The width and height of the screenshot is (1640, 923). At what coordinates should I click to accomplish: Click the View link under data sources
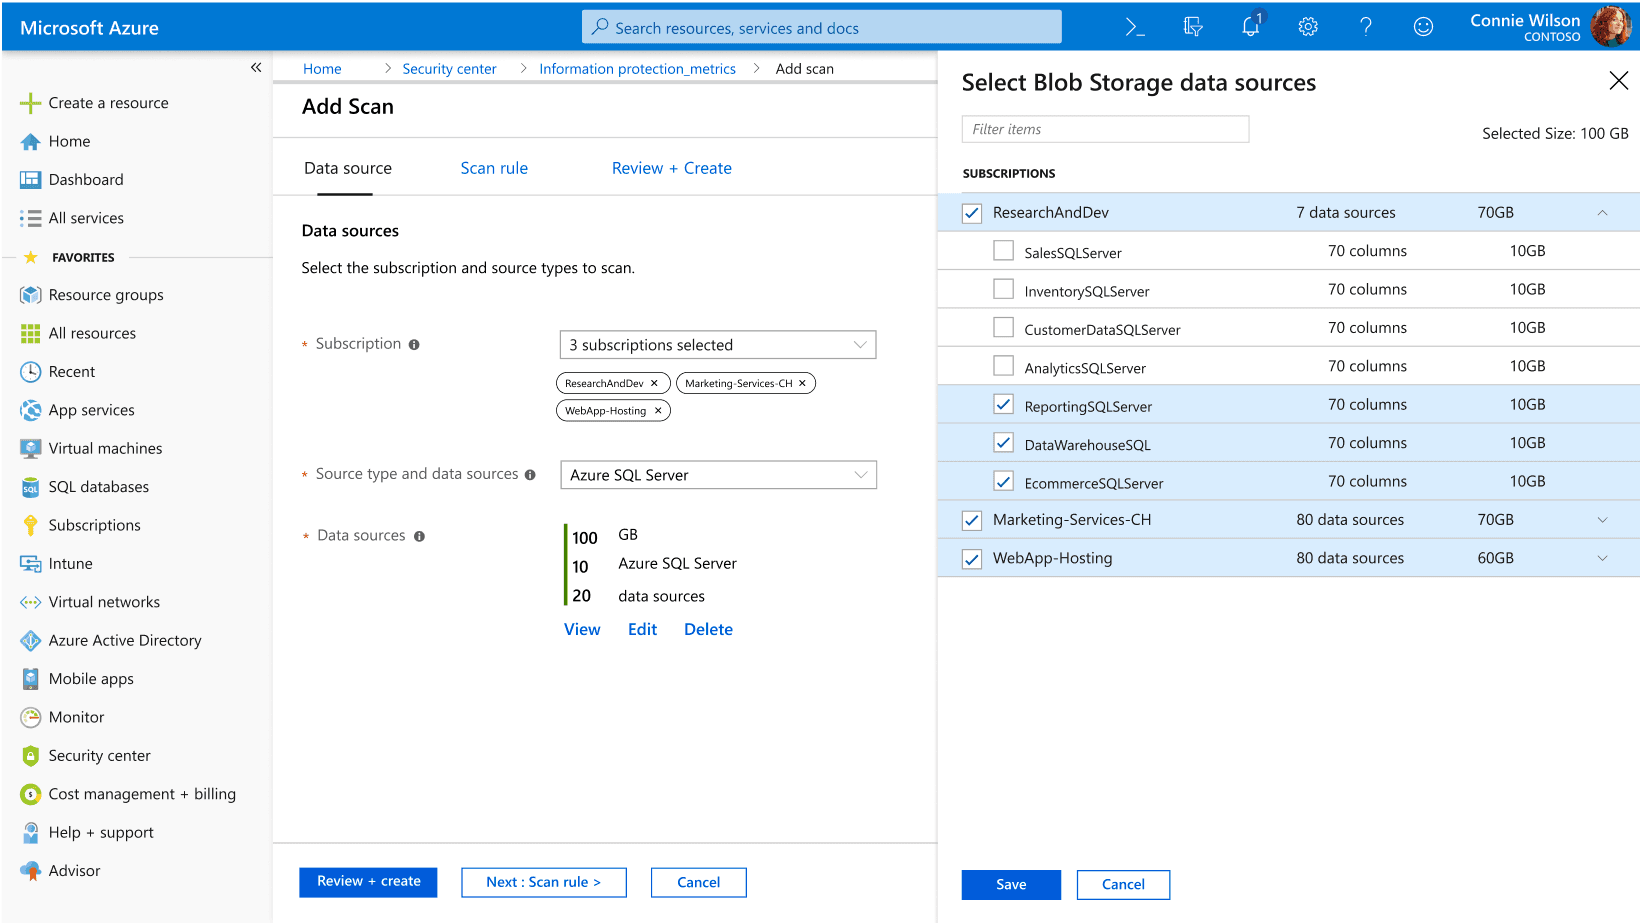(582, 629)
